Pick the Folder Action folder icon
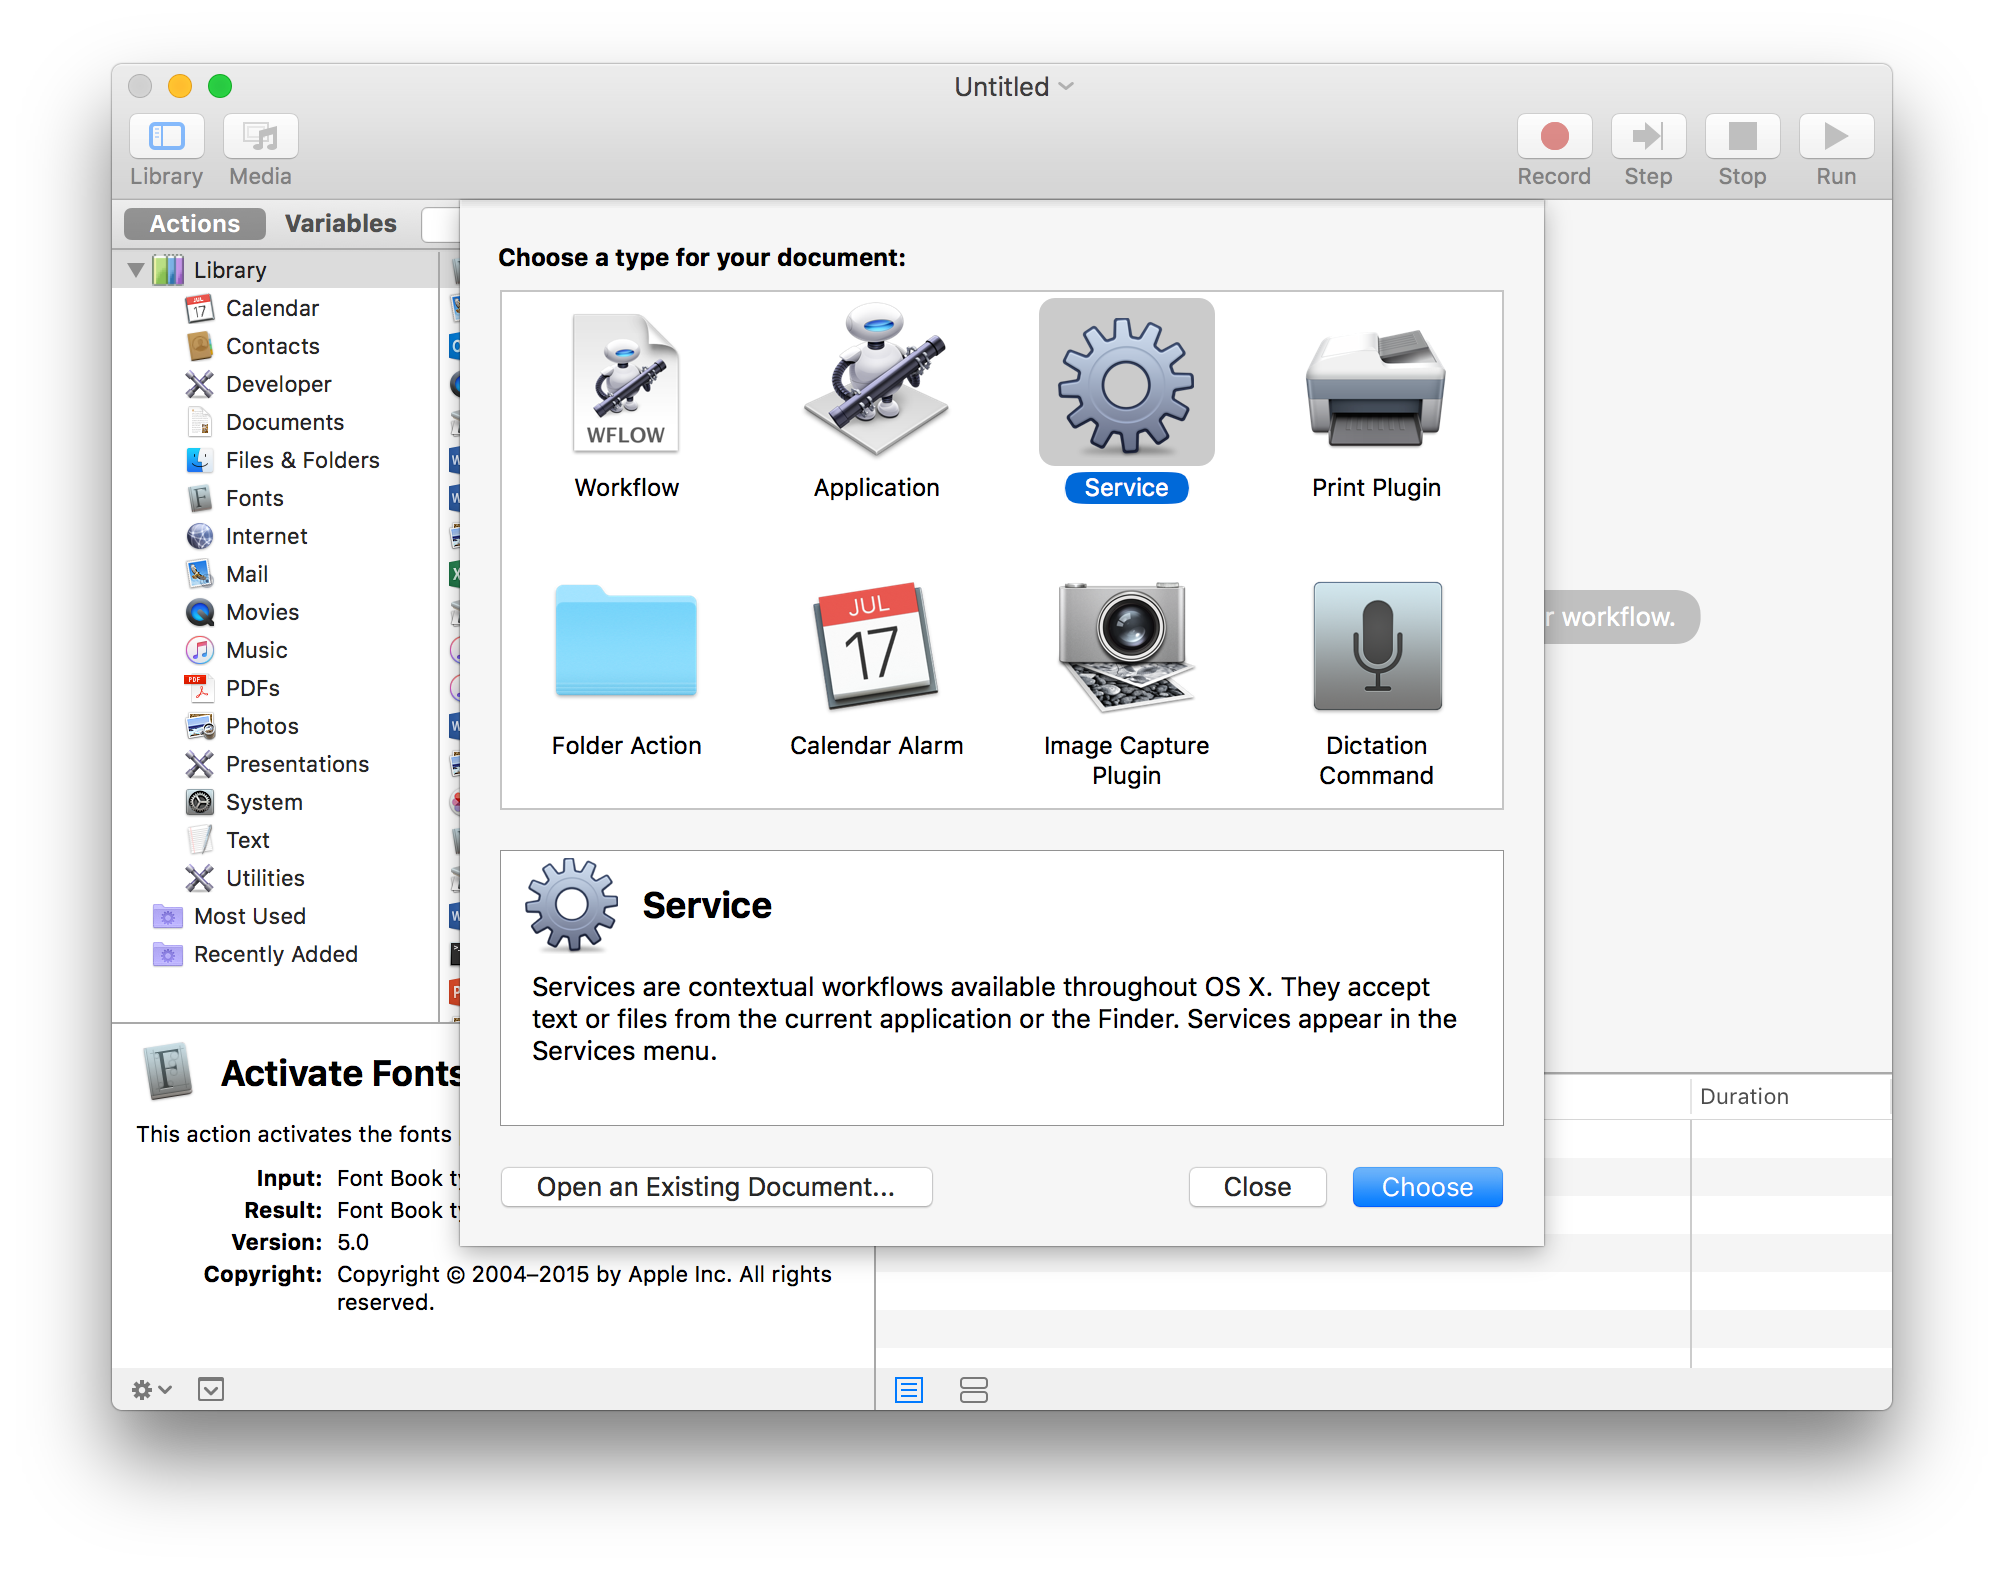 pos(626,642)
